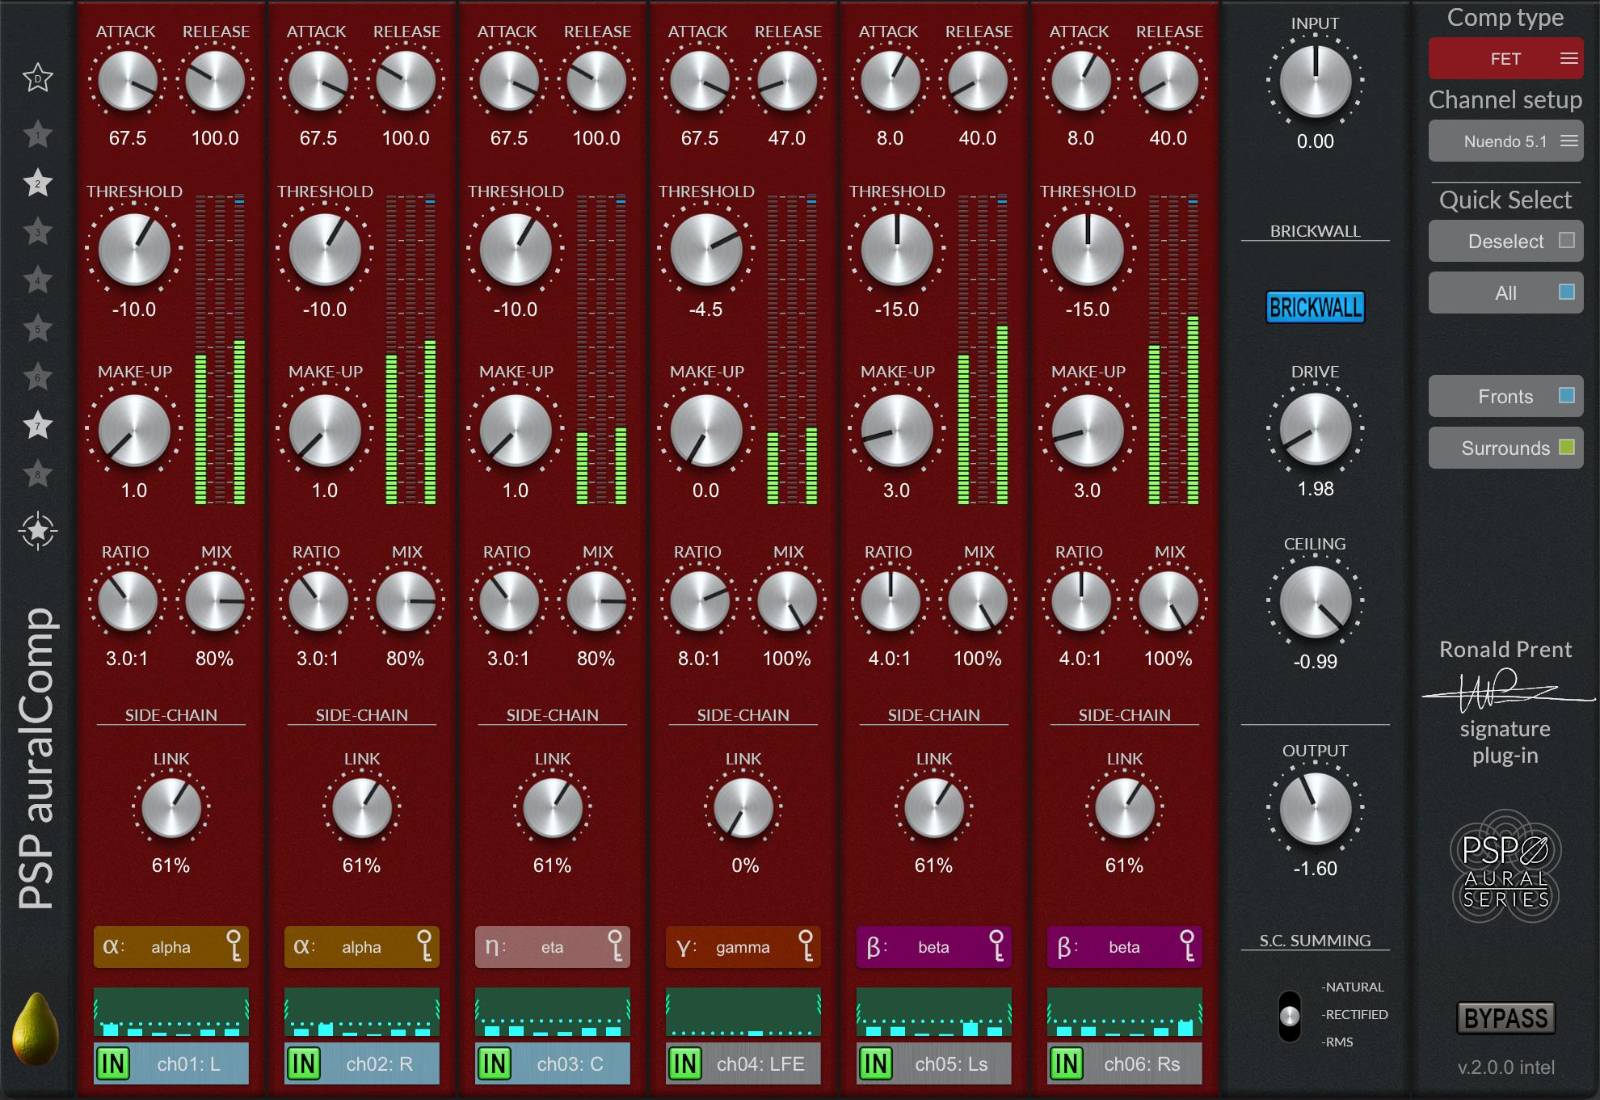Click the preset star number 2

[x=38, y=183]
